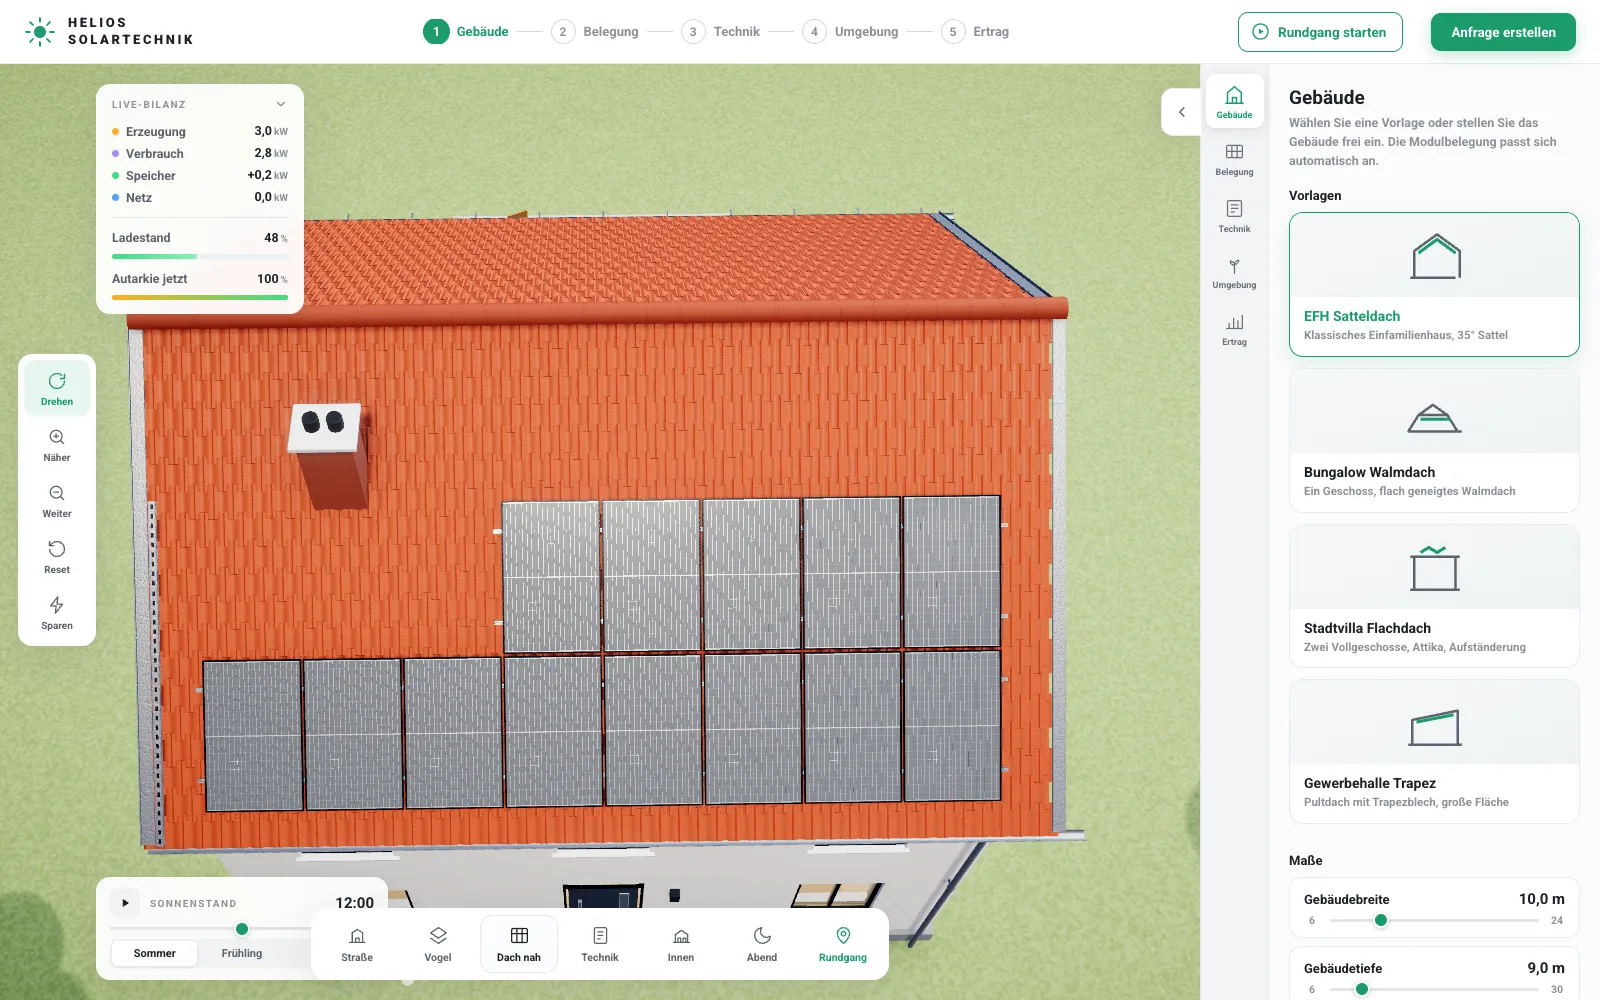Screen dimensions: 1600x1000
Task: Switch to the Straße camera view
Action: point(357,944)
